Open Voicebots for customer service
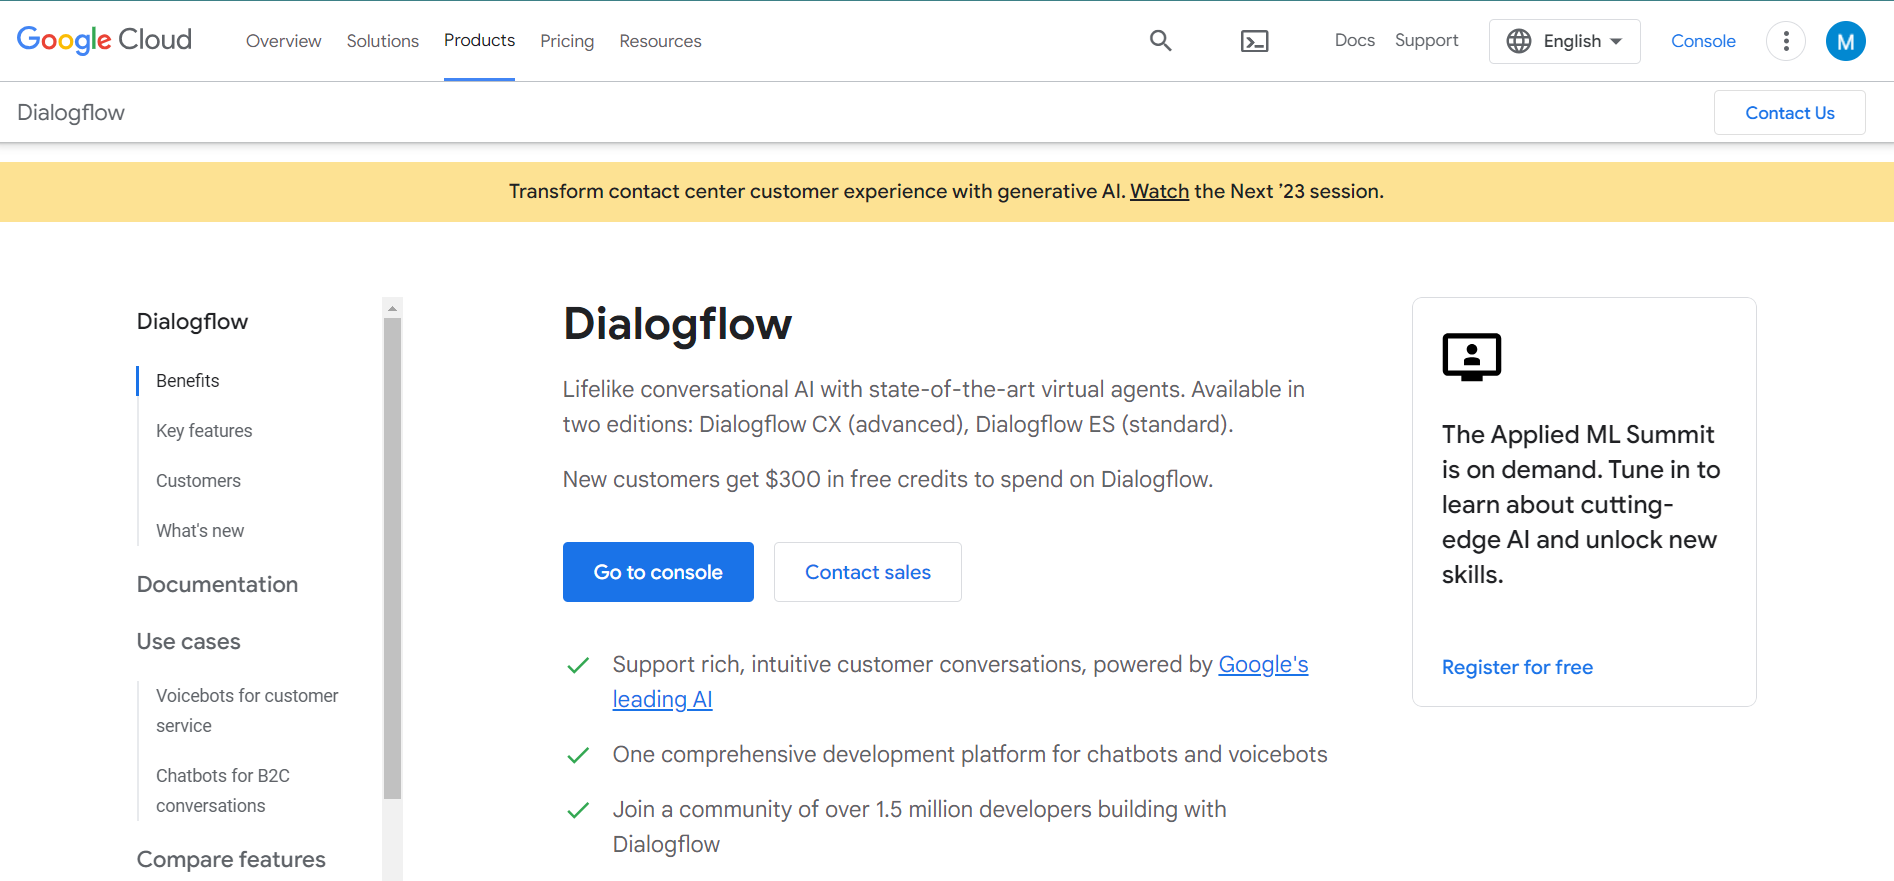 click(x=247, y=710)
